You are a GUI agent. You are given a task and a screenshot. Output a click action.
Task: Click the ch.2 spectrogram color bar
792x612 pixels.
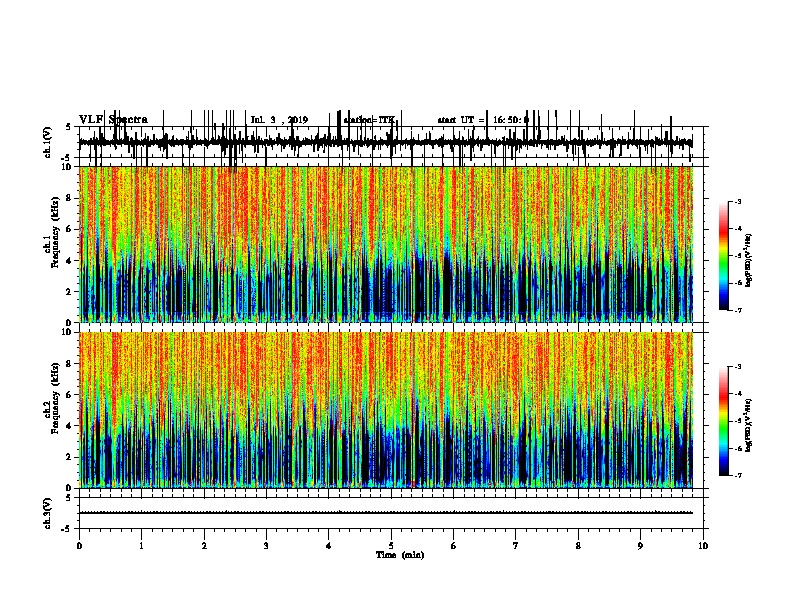(x=724, y=421)
